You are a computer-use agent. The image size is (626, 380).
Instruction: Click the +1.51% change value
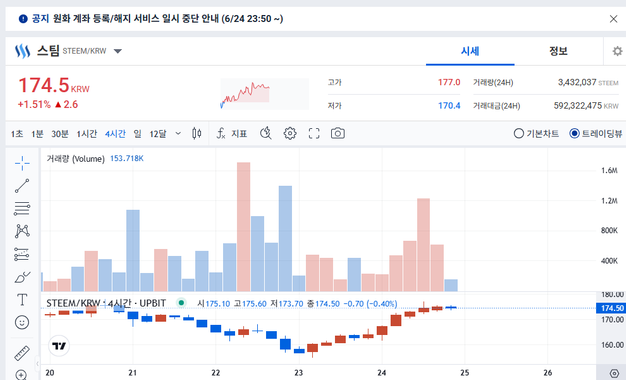(34, 105)
